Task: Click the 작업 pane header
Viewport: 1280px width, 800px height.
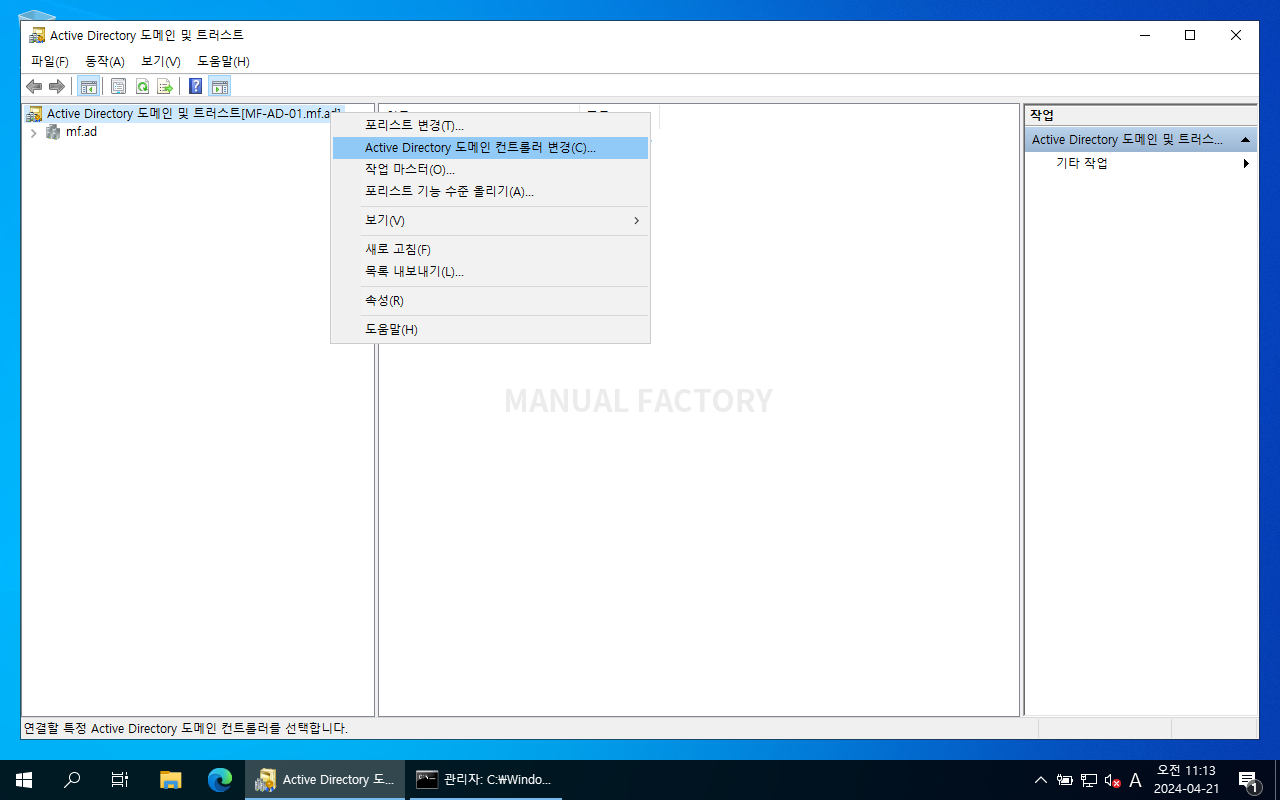Action: coord(1141,116)
